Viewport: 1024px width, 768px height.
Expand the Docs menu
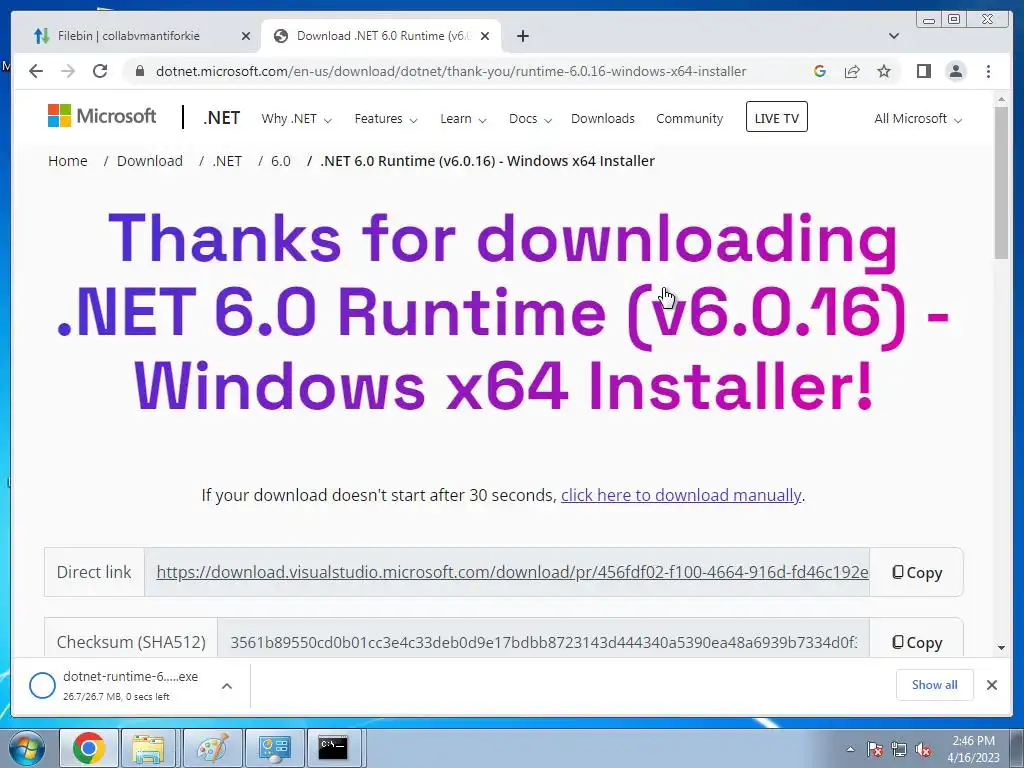point(530,119)
